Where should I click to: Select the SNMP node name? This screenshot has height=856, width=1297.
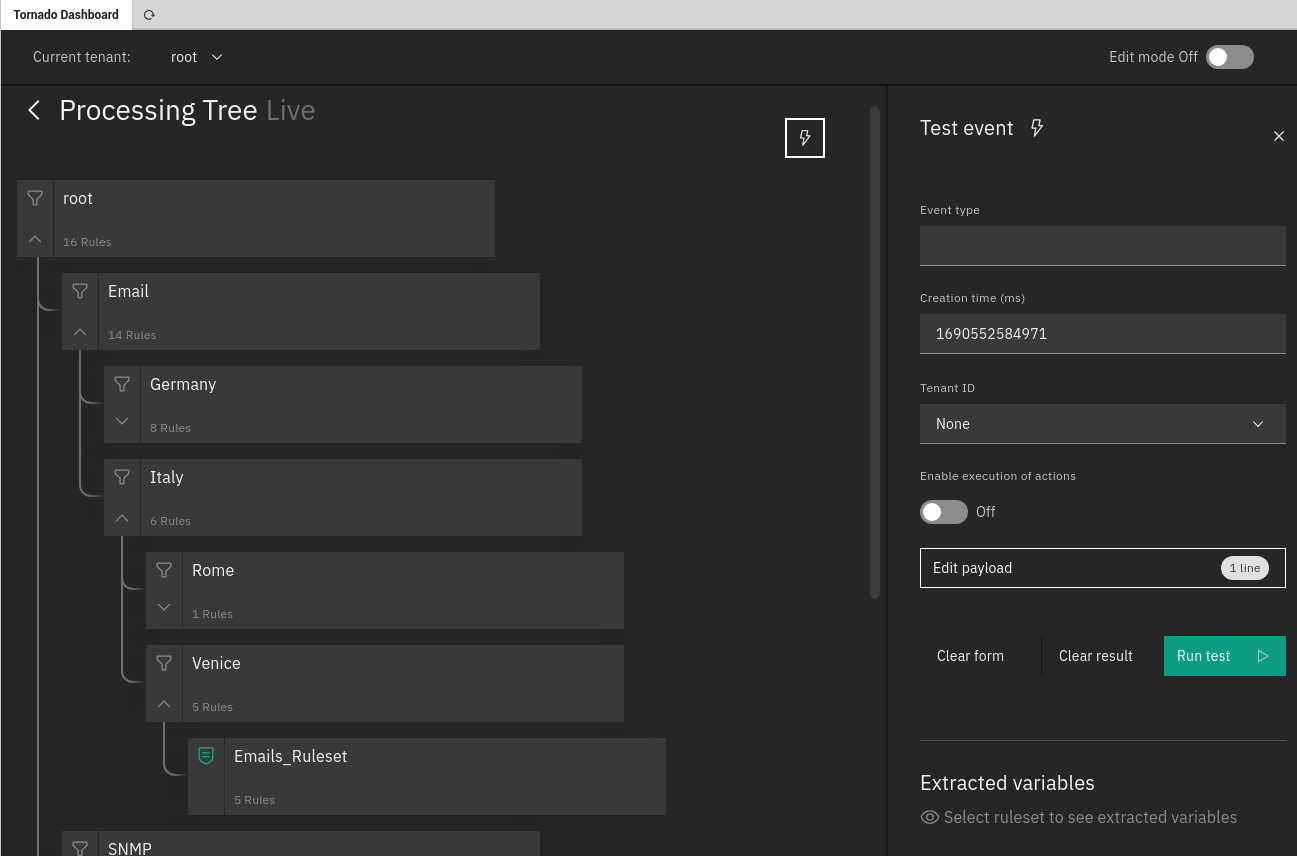(x=130, y=848)
